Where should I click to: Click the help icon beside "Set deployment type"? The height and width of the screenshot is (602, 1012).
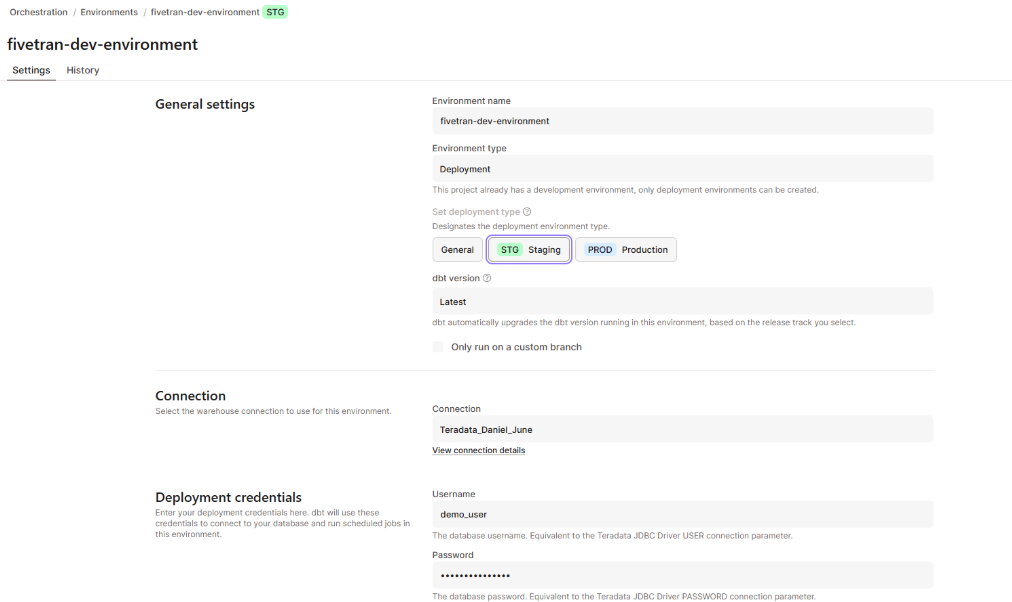point(527,211)
